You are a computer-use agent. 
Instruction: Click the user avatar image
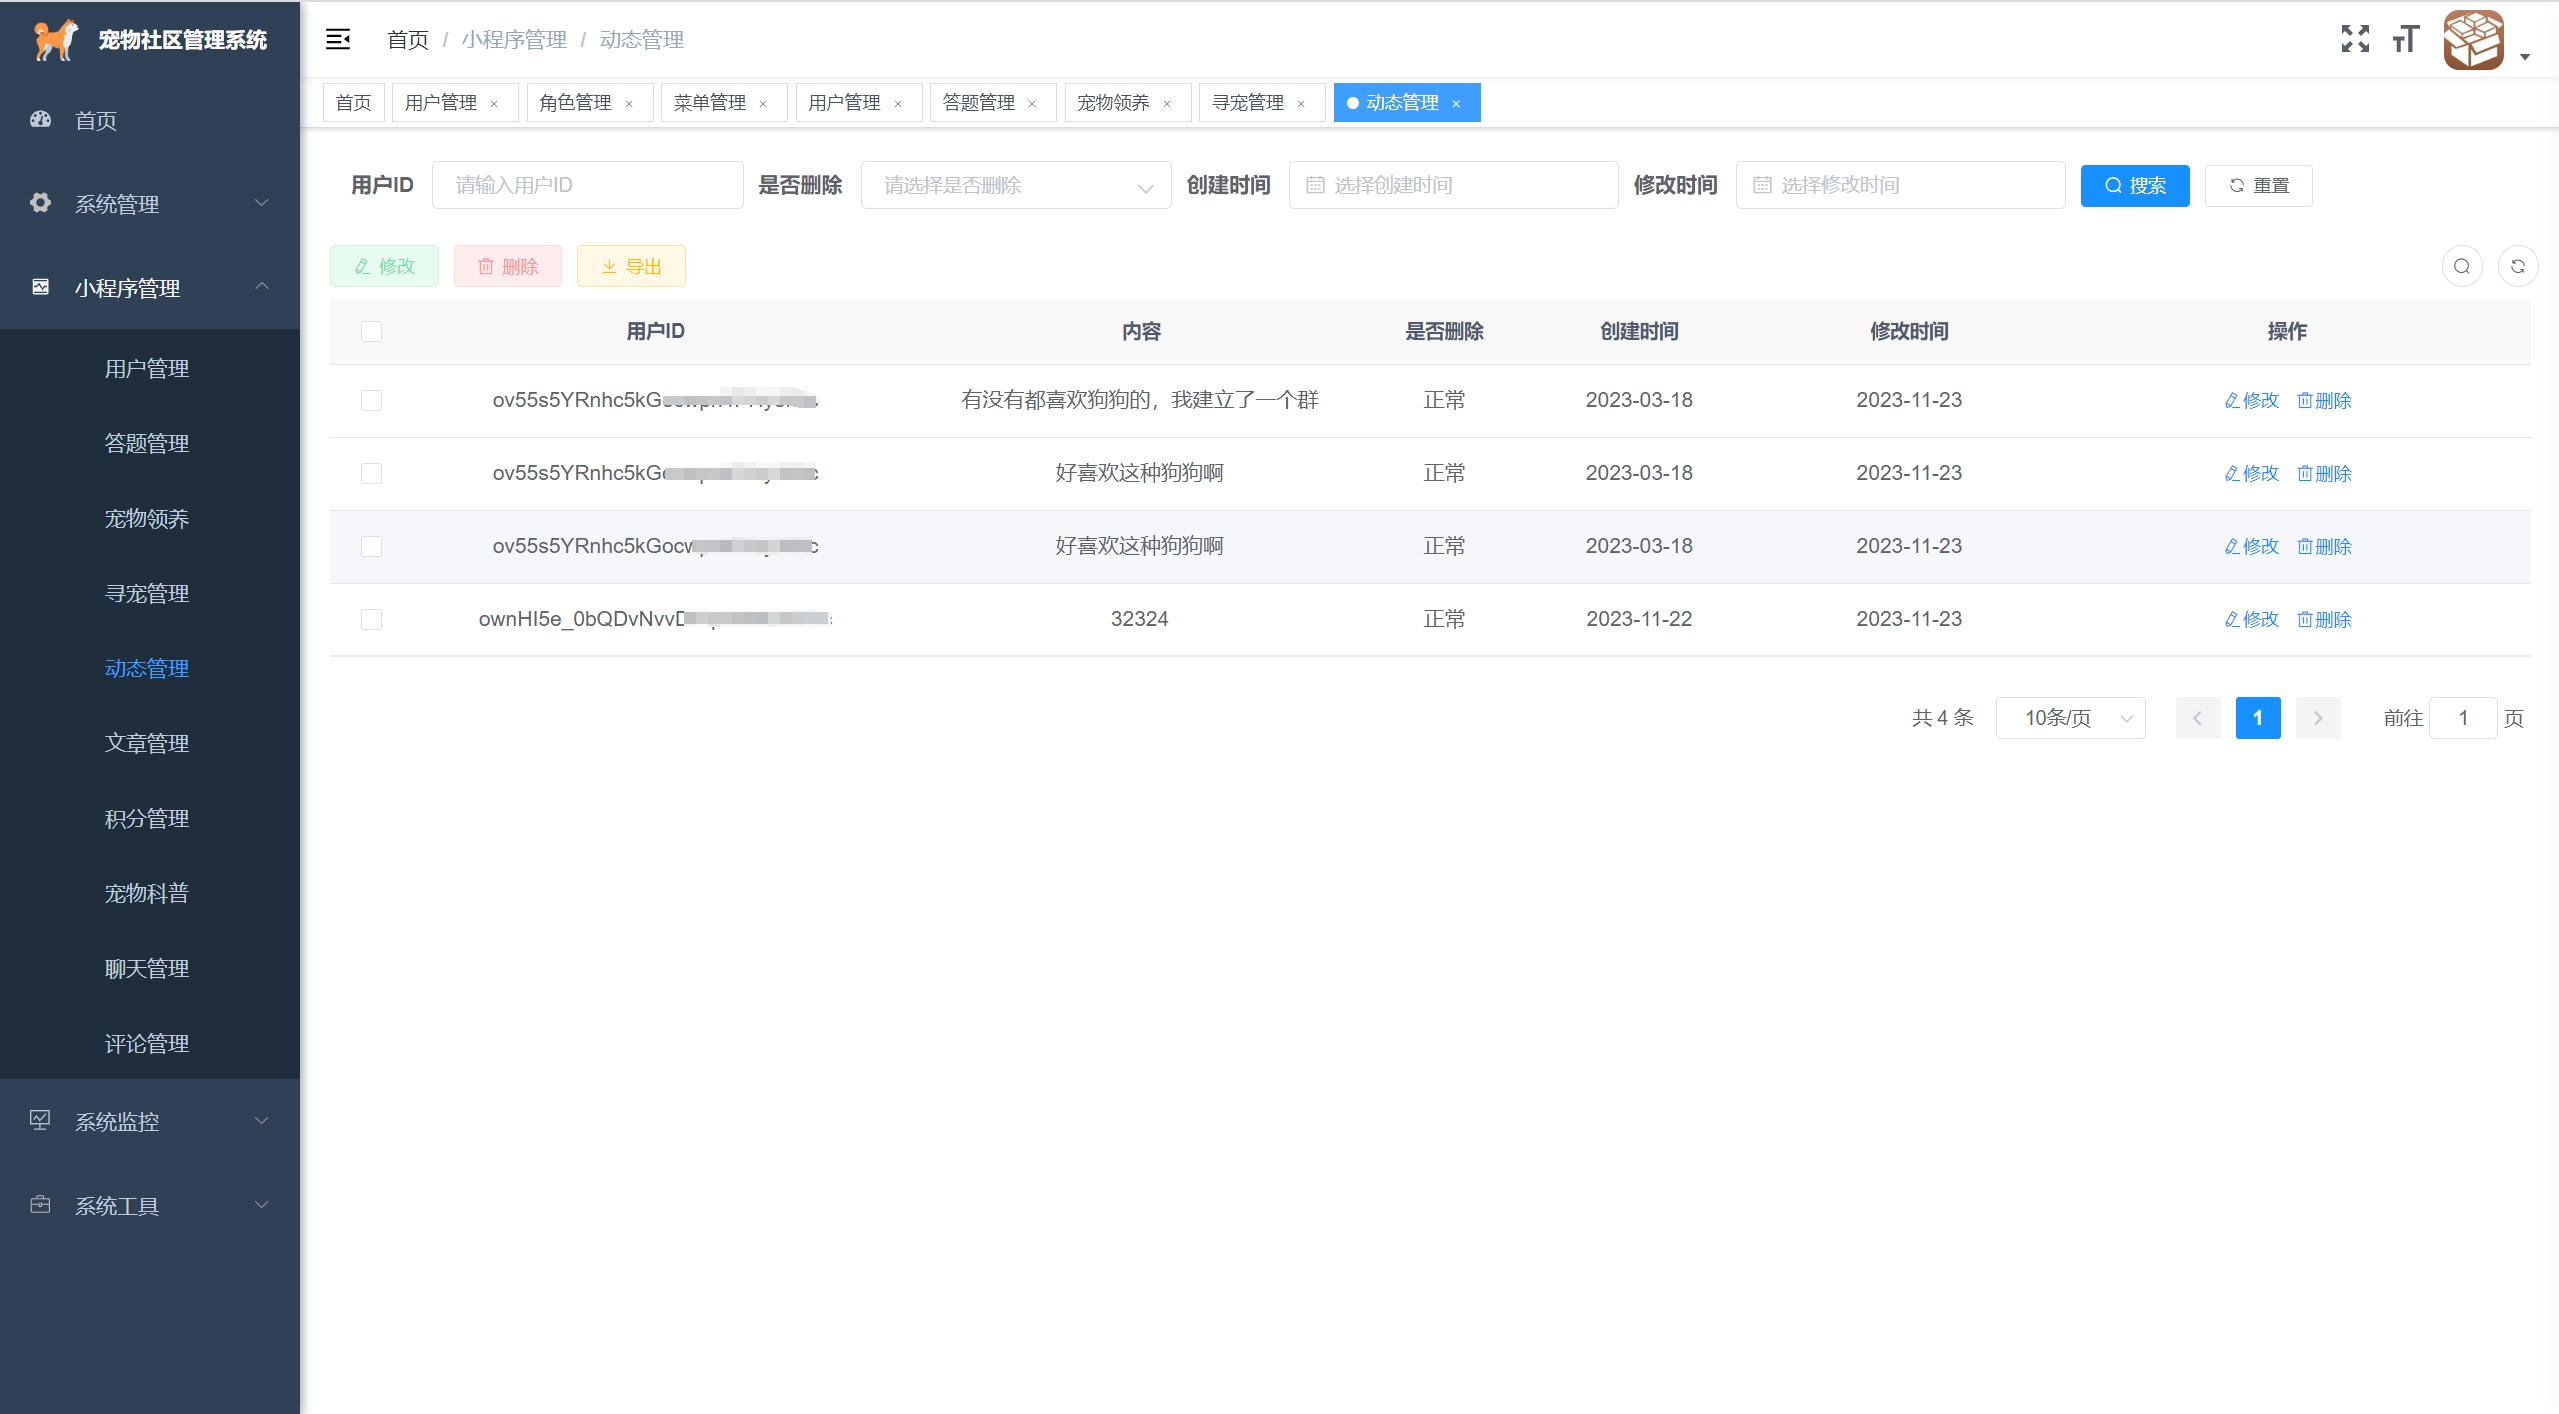click(2473, 40)
